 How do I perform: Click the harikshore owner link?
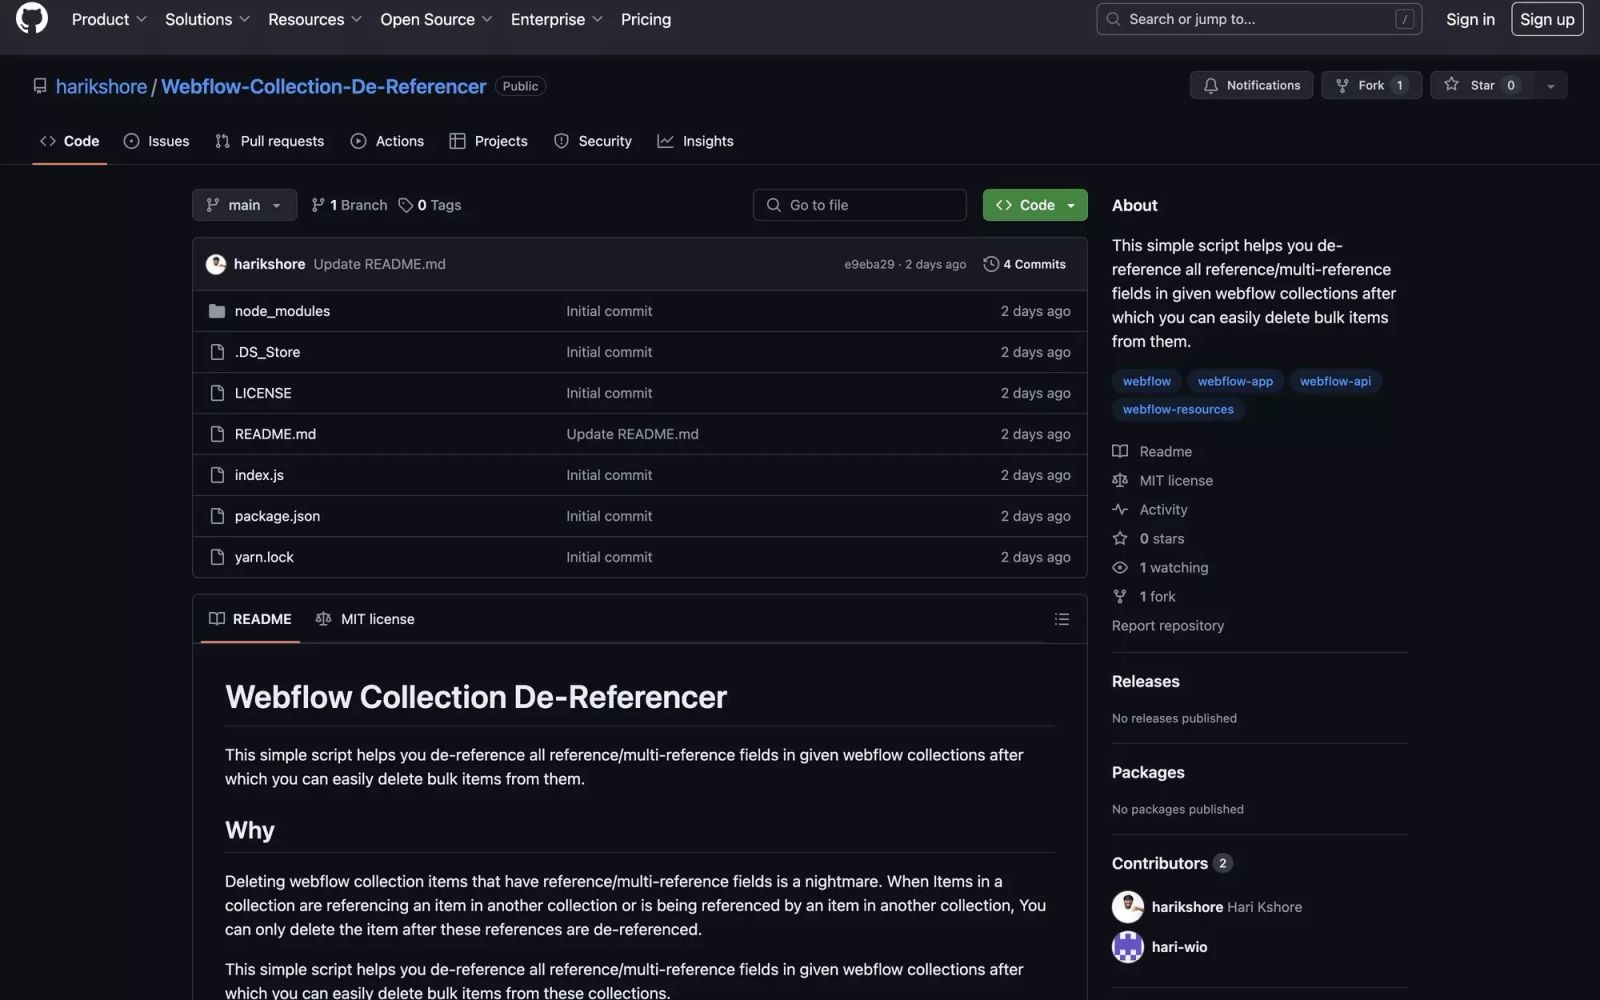(x=102, y=86)
